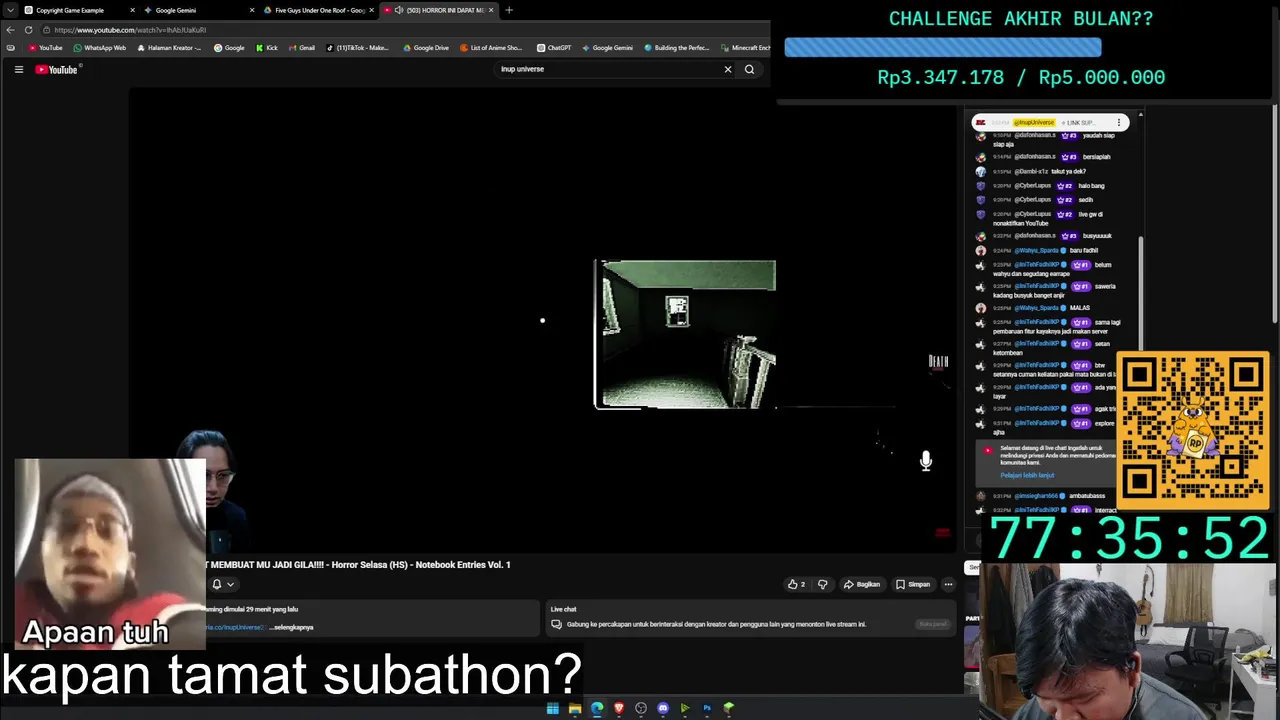Image resolution: width=1280 pixels, height=720 pixels.
Task: Open the tab search dropdown arrow
Action: pos(10,10)
